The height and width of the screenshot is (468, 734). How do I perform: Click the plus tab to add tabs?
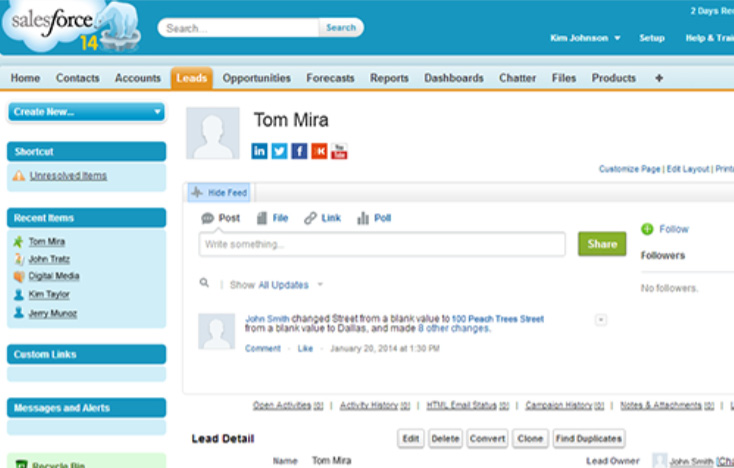coord(659,78)
